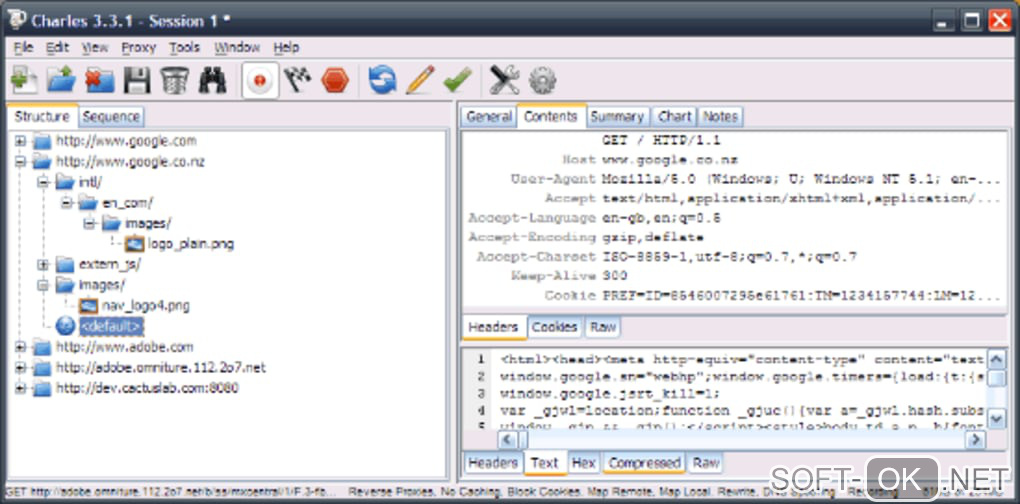Validate response using green checkmark icon
Viewport: 1020px width, 504px height.
pos(457,81)
